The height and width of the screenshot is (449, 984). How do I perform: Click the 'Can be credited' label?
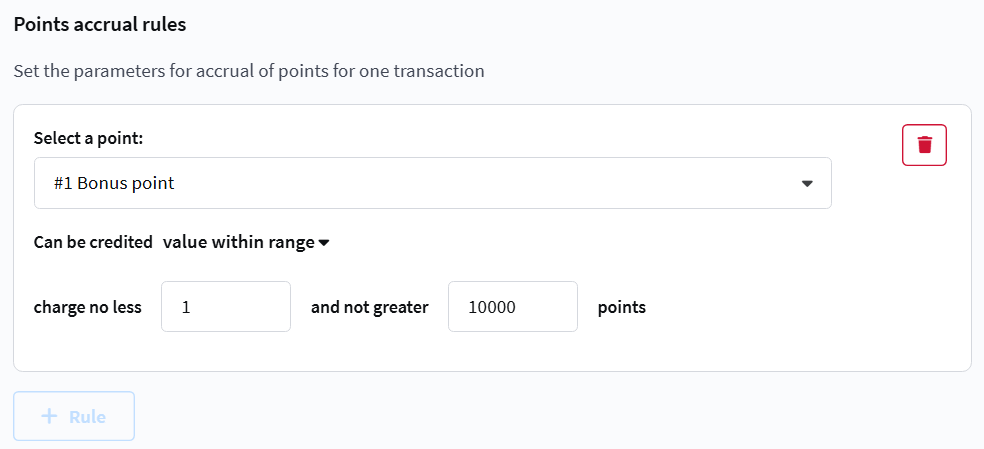click(93, 242)
